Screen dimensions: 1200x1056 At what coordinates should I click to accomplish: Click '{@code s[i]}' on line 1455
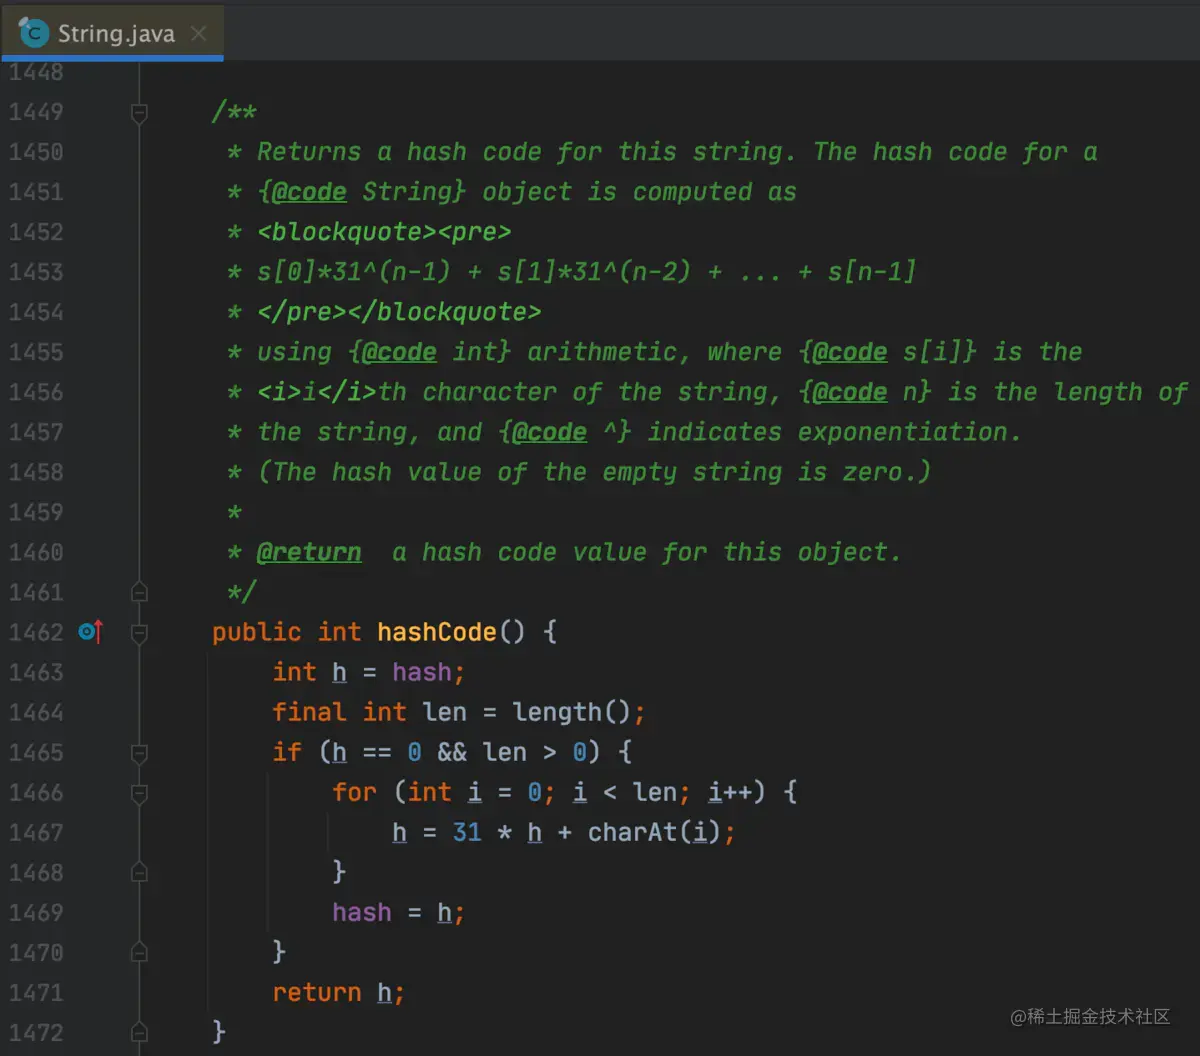coord(886,352)
